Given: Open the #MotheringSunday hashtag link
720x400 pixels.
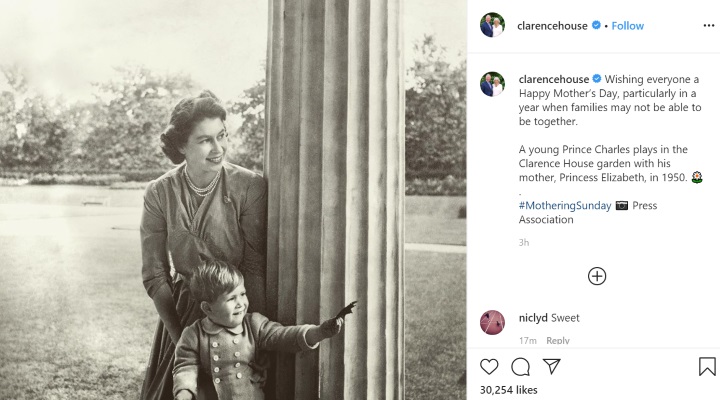Looking at the screenshot, I should 565,205.
